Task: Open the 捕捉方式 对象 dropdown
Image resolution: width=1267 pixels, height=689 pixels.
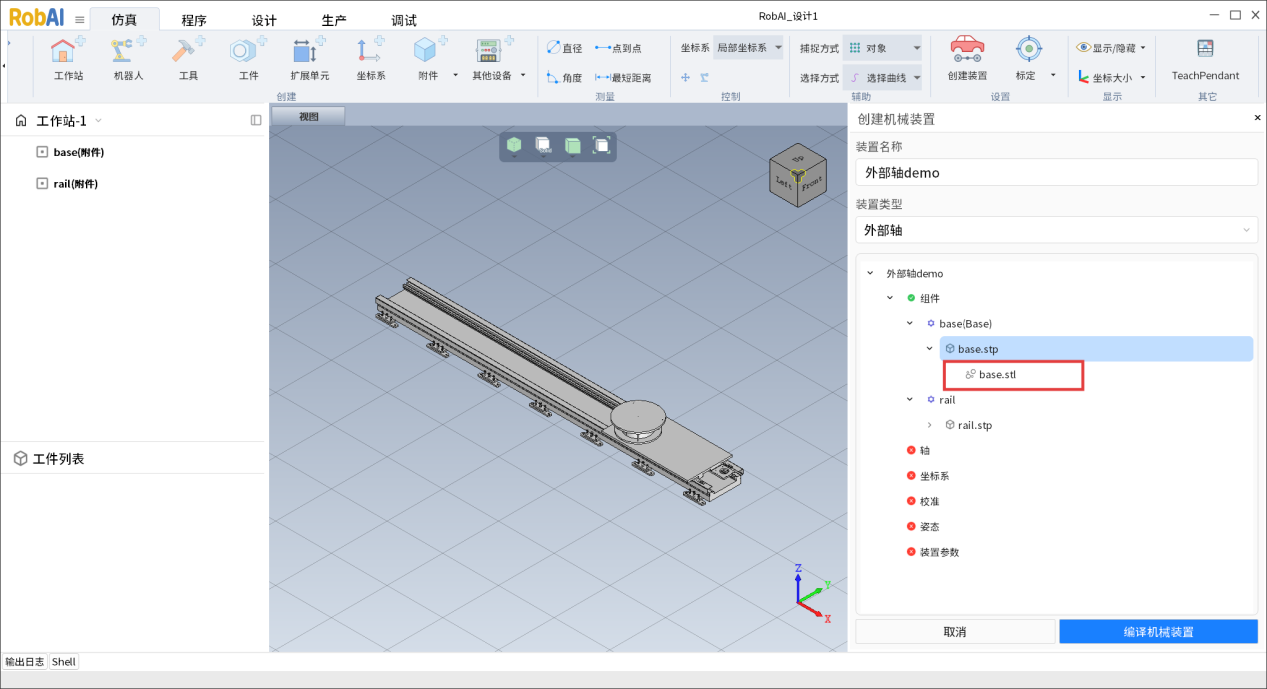Action: point(882,47)
